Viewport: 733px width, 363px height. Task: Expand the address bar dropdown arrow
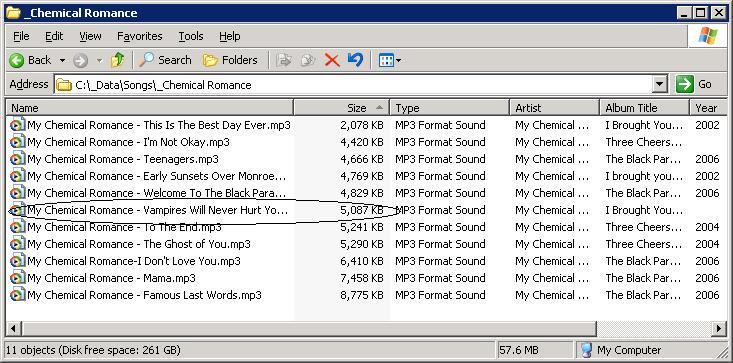click(x=660, y=85)
